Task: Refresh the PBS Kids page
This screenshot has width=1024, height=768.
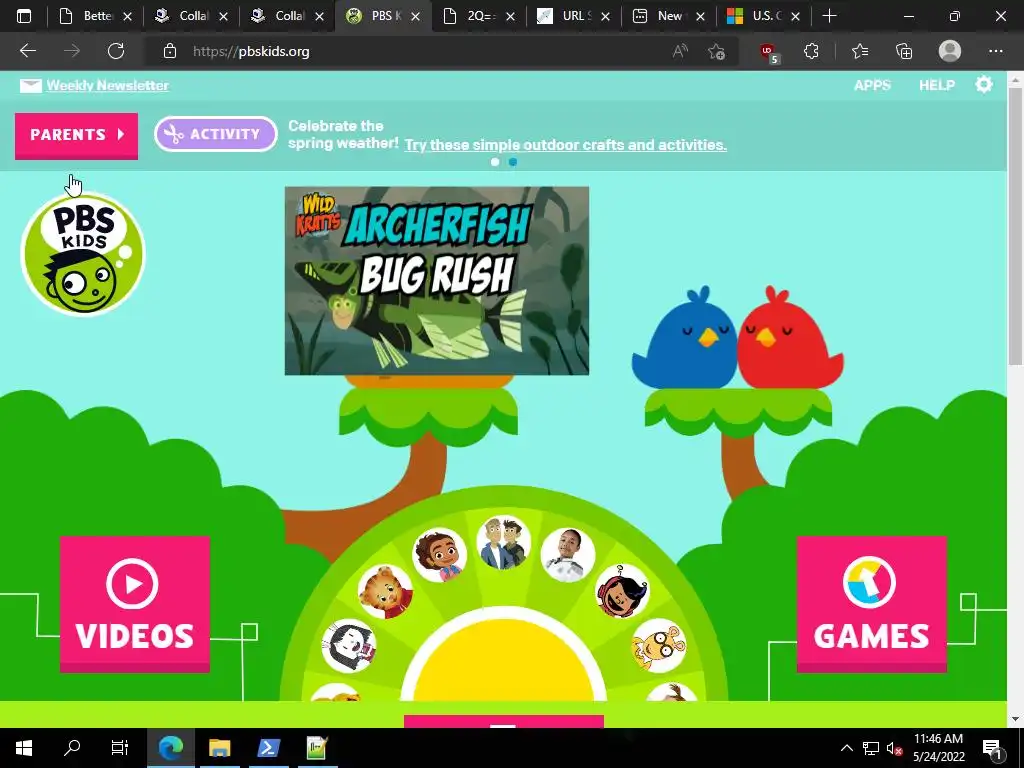Action: (x=116, y=51)
